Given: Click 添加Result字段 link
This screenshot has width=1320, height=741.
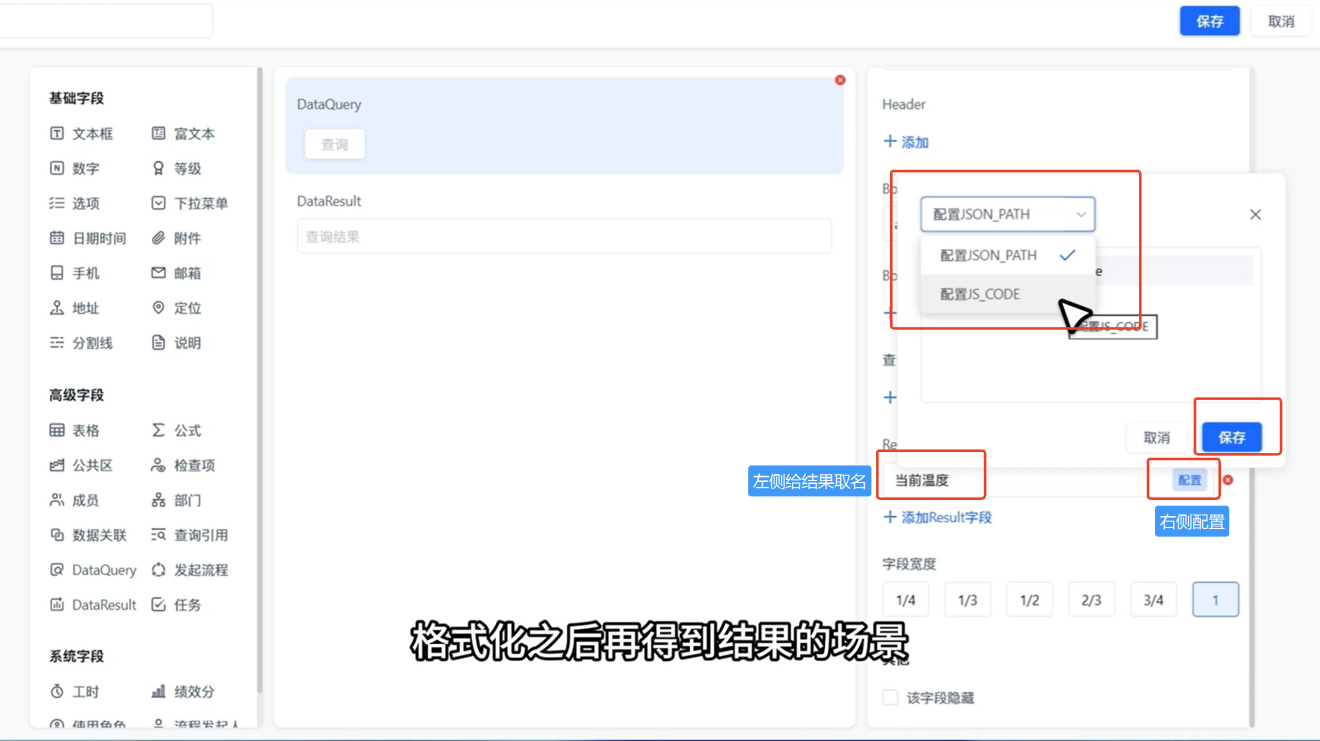Looking at the screenshot, I should [x=938, y=517].
